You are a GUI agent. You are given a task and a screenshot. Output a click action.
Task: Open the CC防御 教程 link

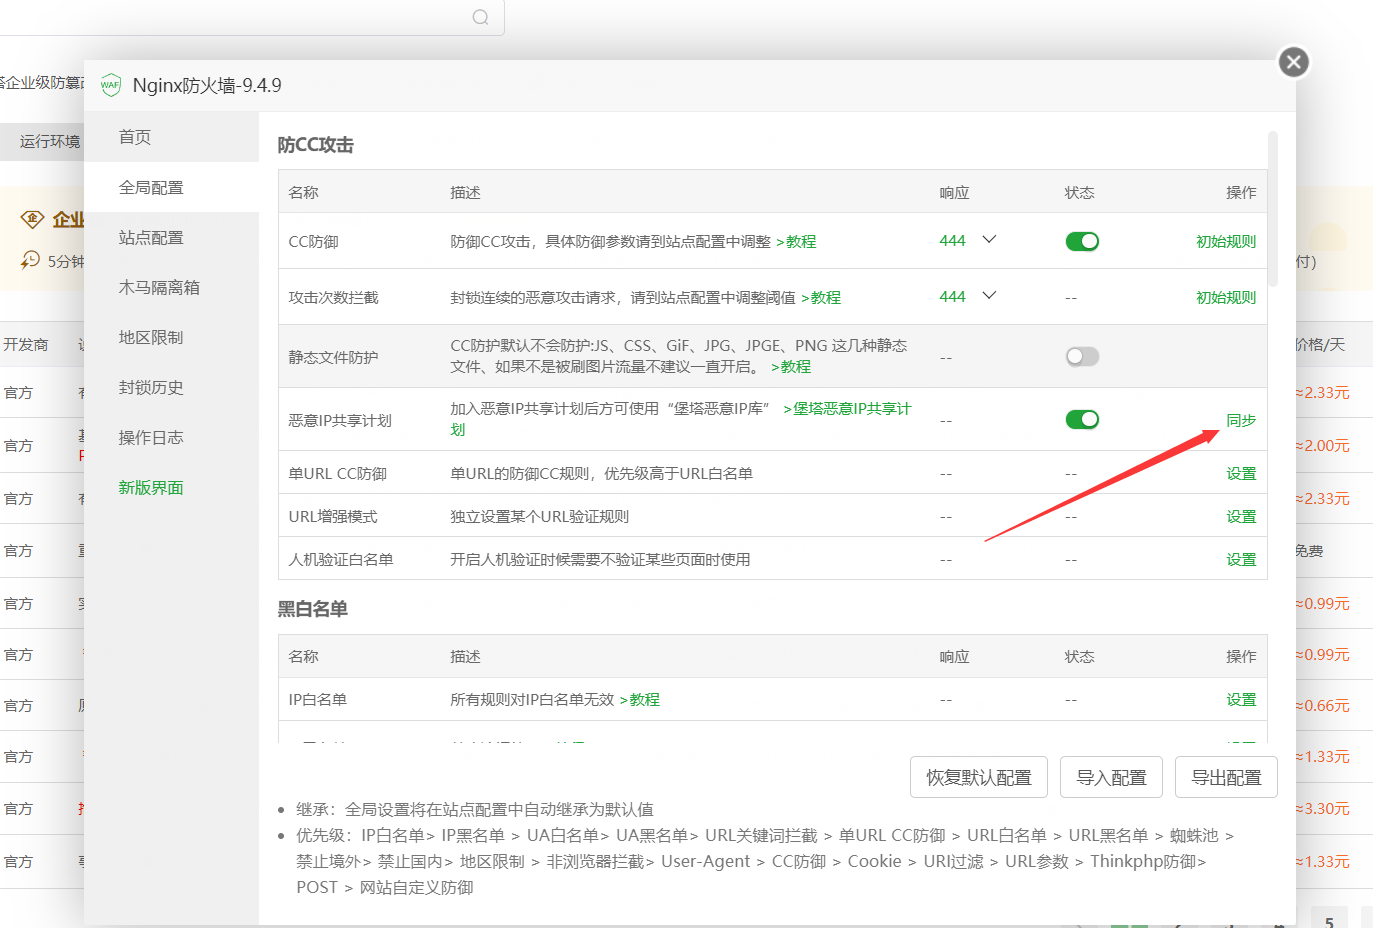(796, 241)
